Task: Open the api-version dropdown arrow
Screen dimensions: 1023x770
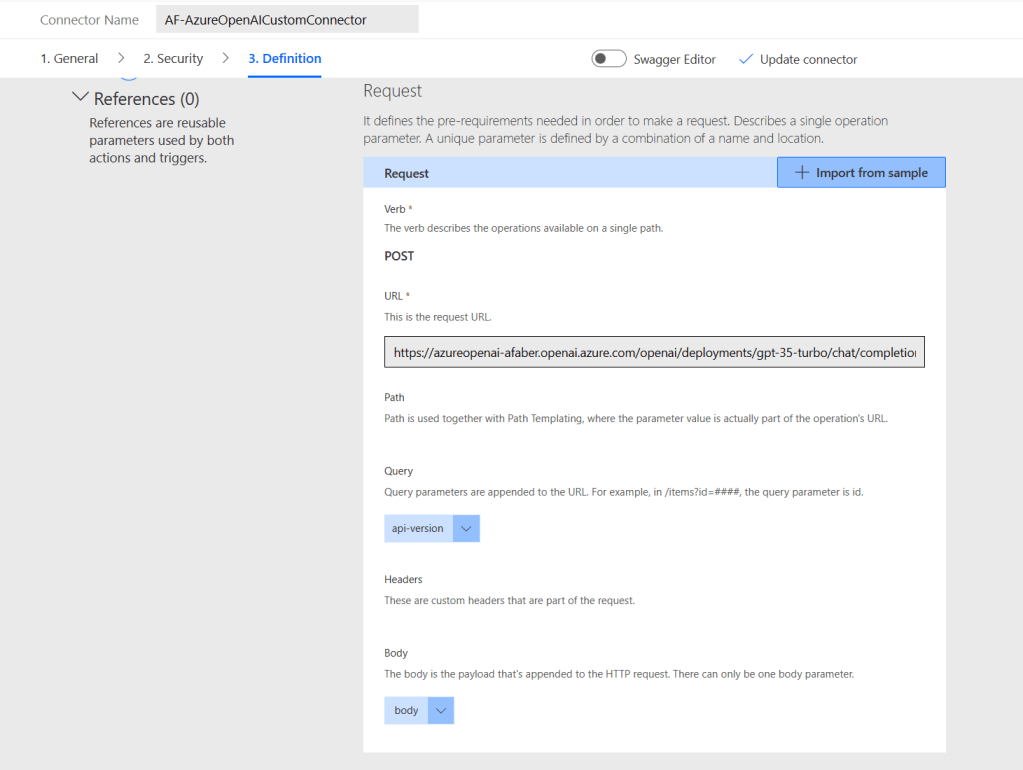Action: (466, 529)
